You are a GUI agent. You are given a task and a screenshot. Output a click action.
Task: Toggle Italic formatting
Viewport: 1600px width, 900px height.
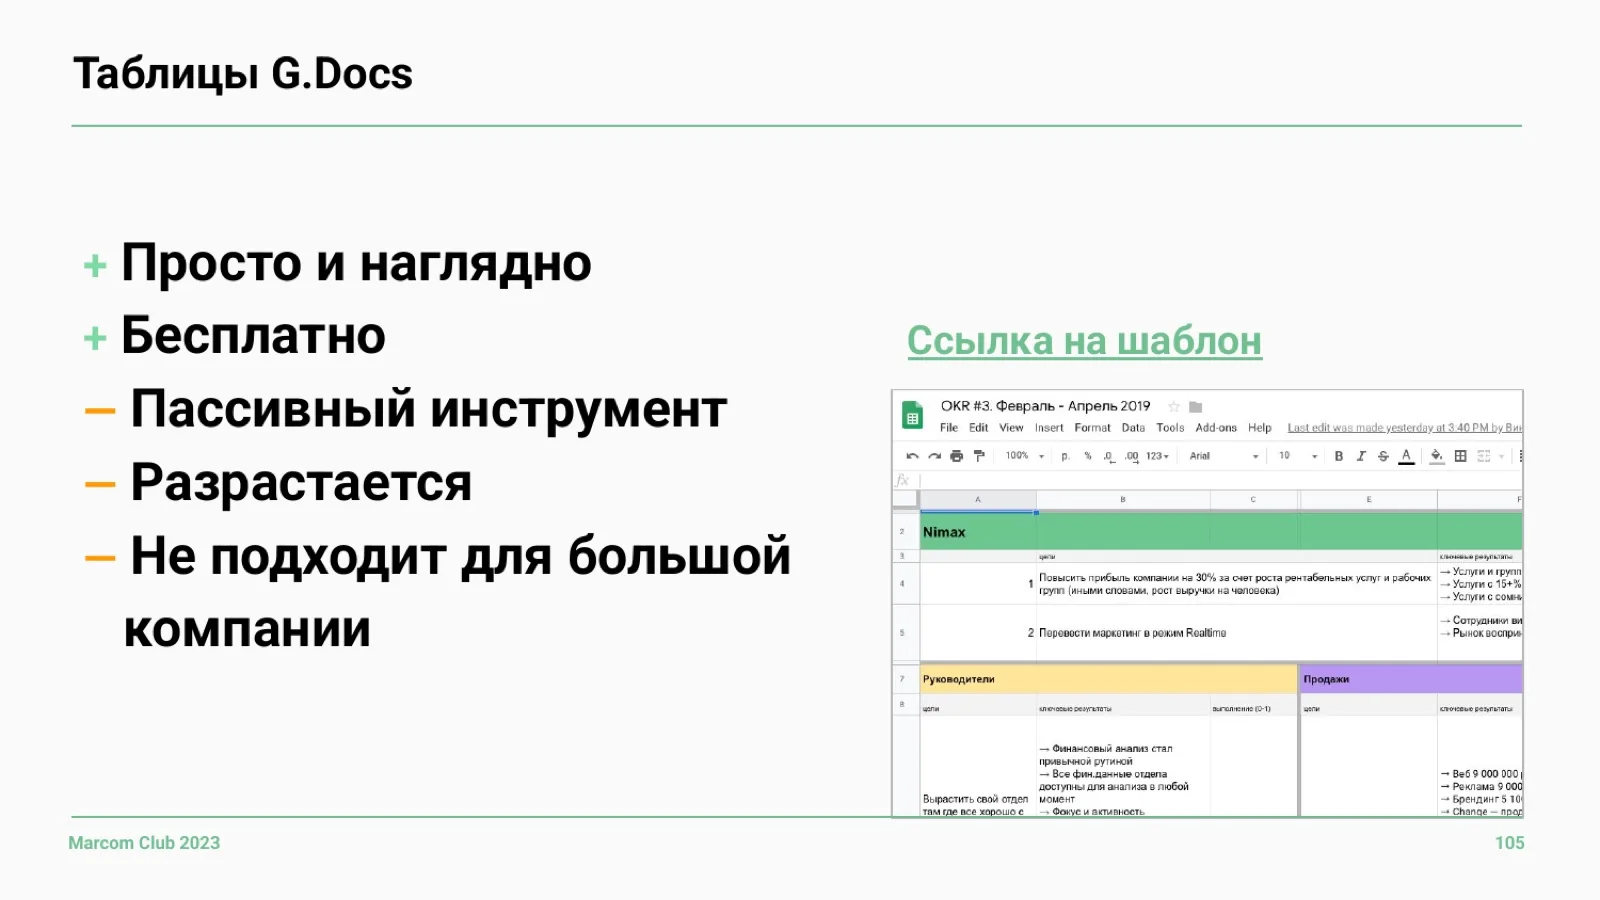point(1361,456)
